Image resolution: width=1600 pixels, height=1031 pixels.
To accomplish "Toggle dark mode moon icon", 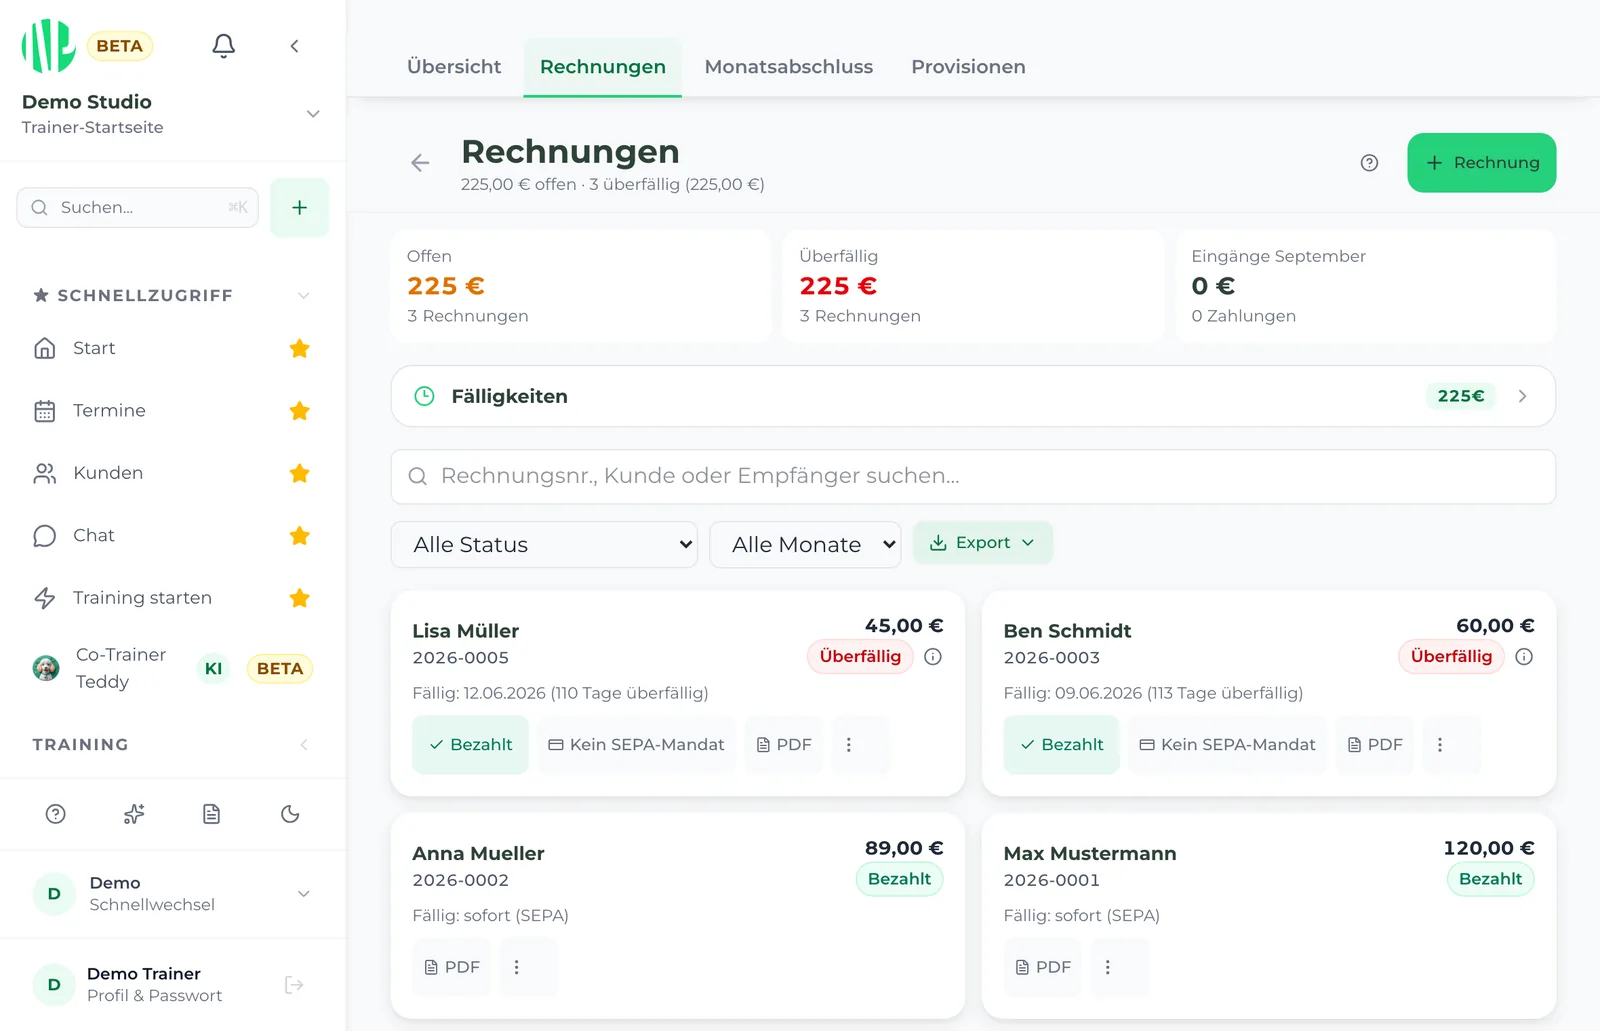I will (290, 814).
